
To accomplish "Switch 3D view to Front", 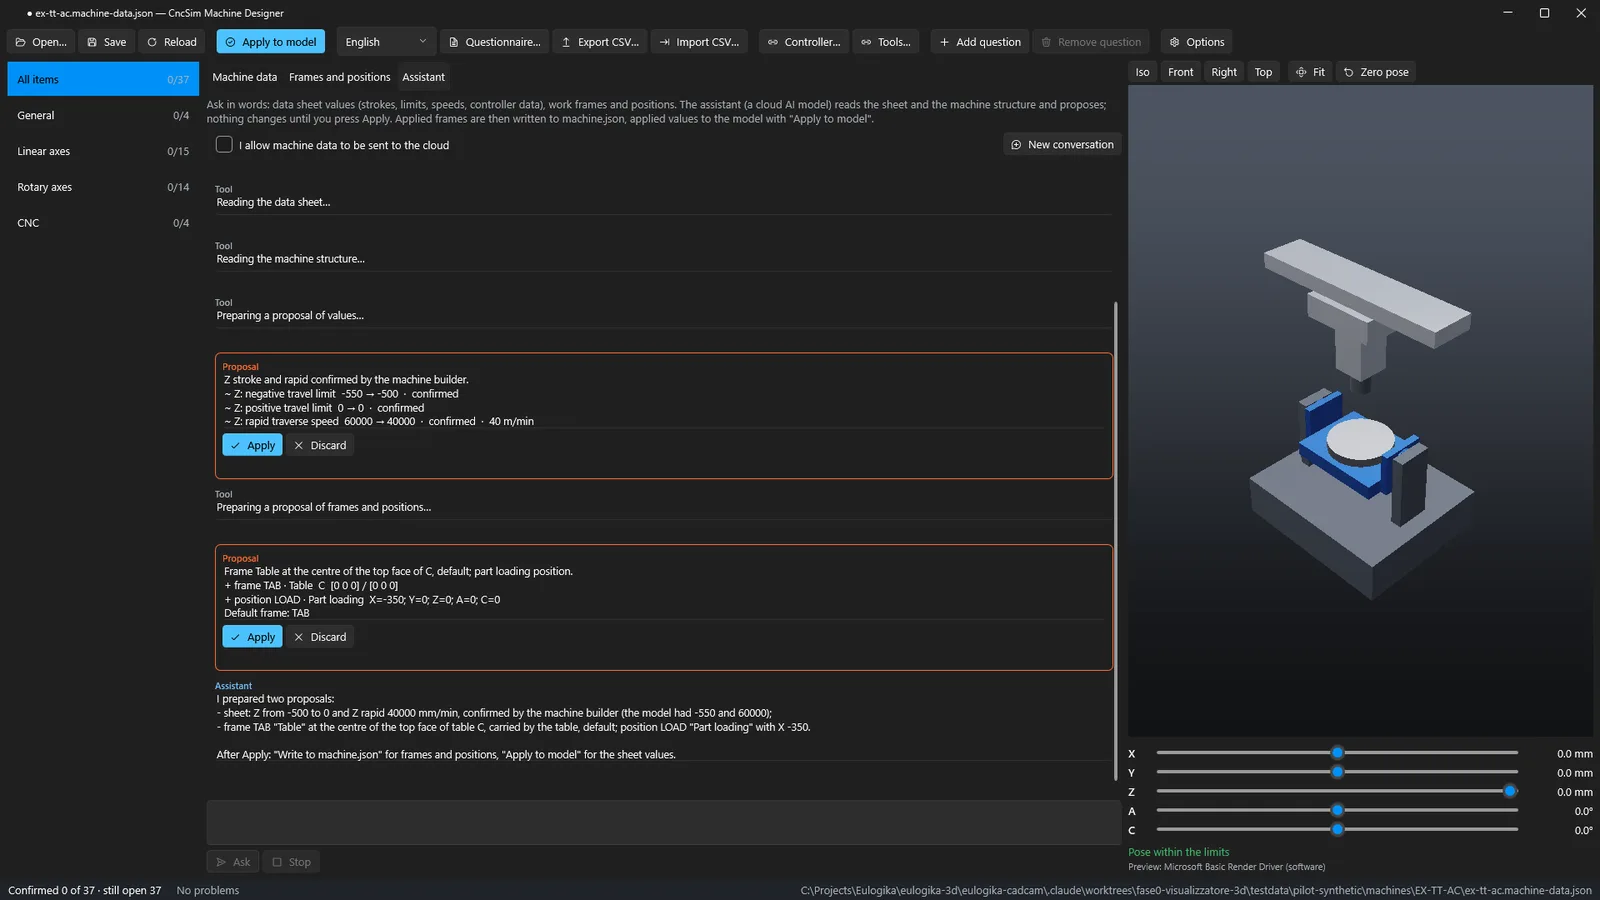I will point(1181,72).
